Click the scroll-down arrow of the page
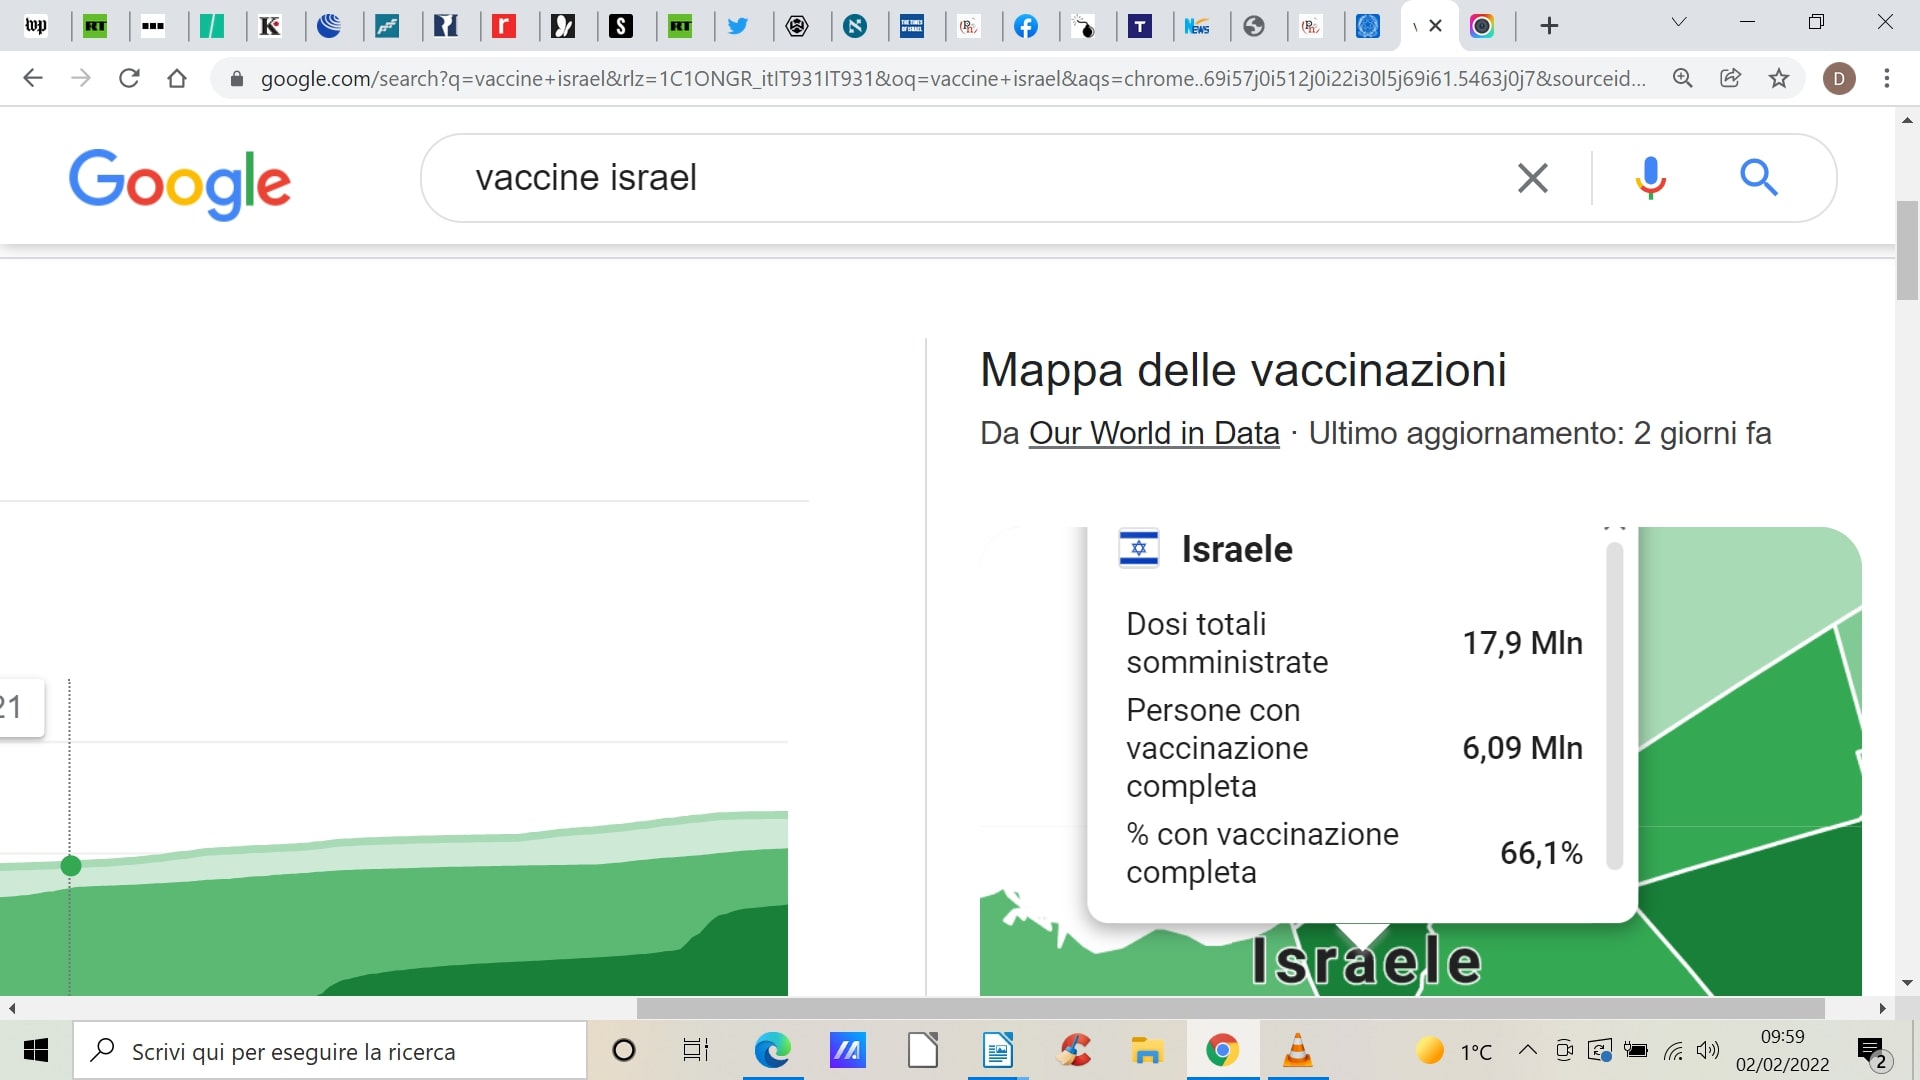The height and width of the screenshot is (1080, 1920). 1907,983
